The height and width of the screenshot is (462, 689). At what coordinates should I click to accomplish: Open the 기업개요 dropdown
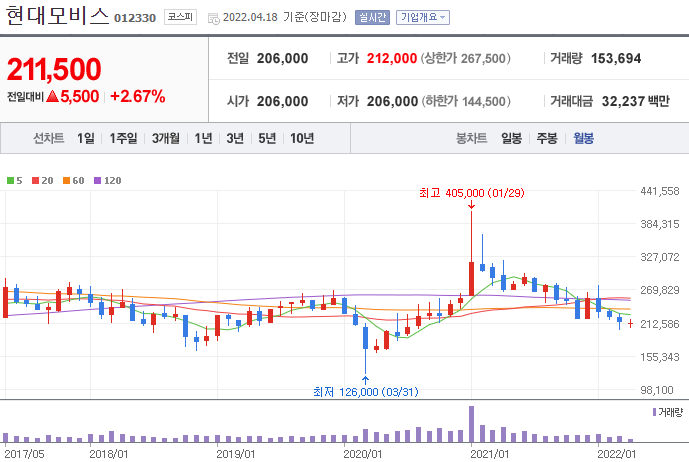coord(423,18)
